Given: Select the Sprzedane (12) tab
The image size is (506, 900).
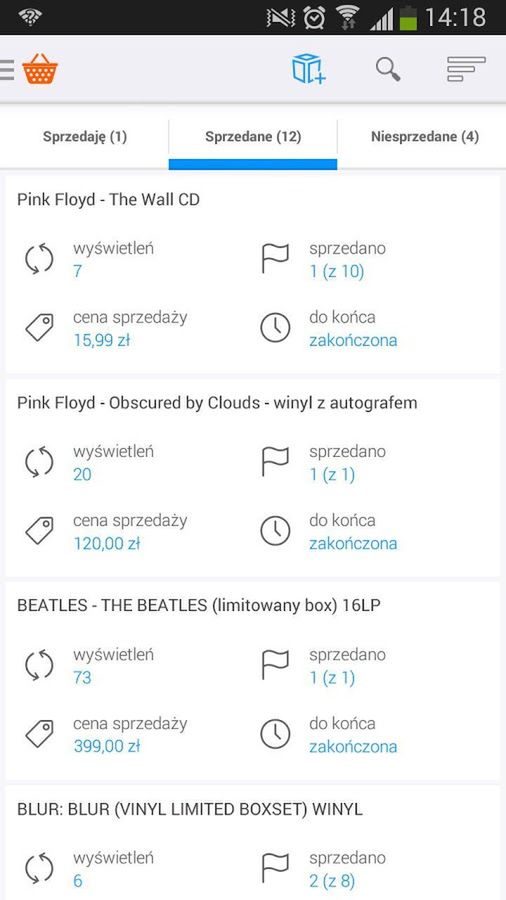Looking at the screenshot, I should click(x=253, y=137).
